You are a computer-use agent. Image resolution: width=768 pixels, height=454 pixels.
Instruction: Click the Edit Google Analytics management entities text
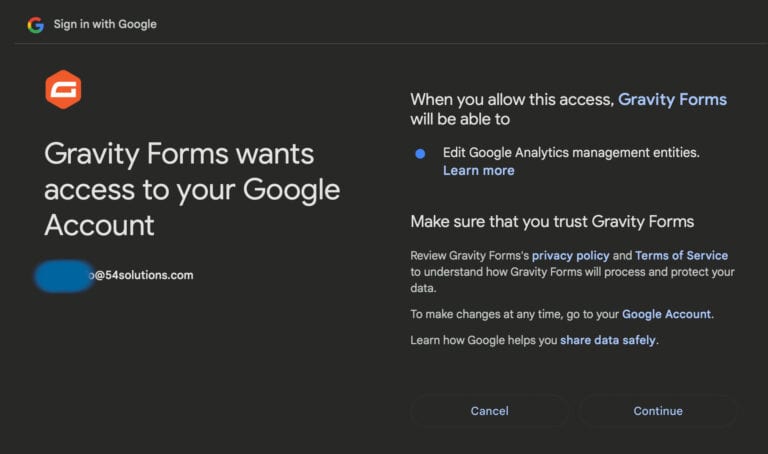pos(571,152)
